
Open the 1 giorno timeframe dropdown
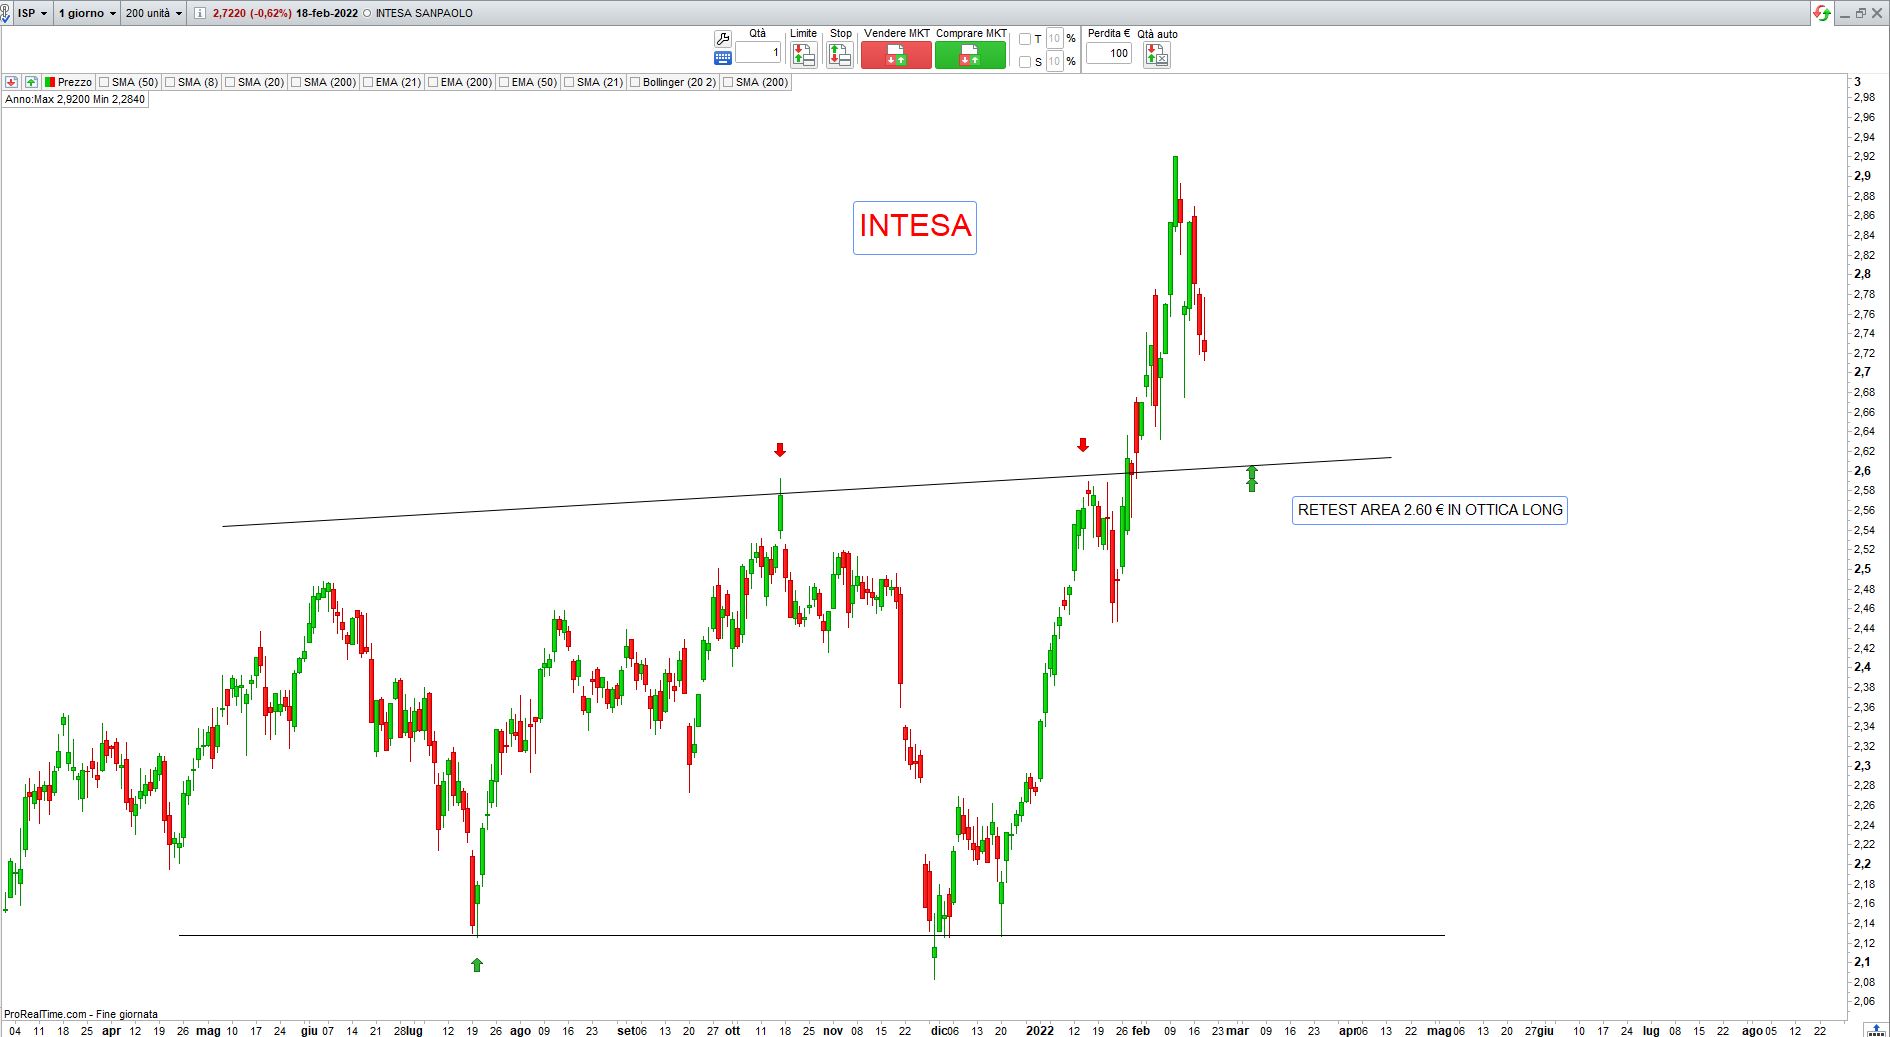click(x=87, y=13)
